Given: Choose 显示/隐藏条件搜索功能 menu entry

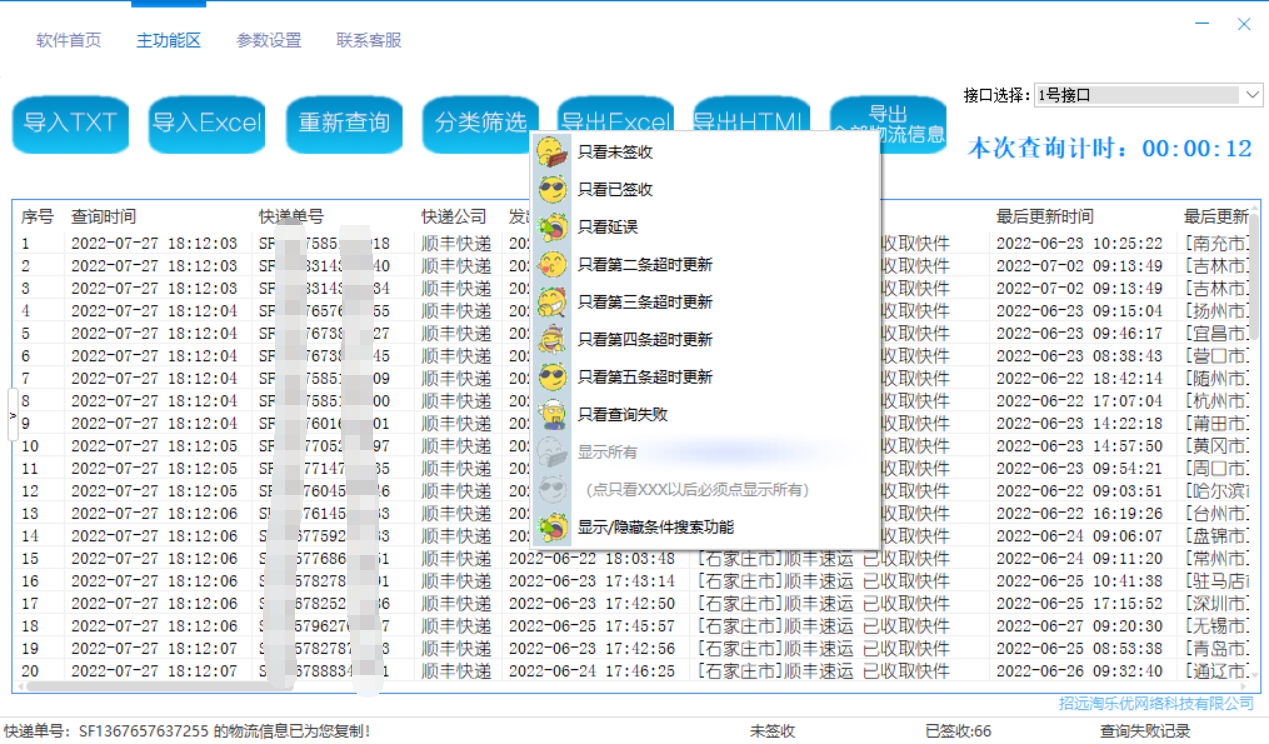Looking at the screenshot, I should click(x=655, y=527).
